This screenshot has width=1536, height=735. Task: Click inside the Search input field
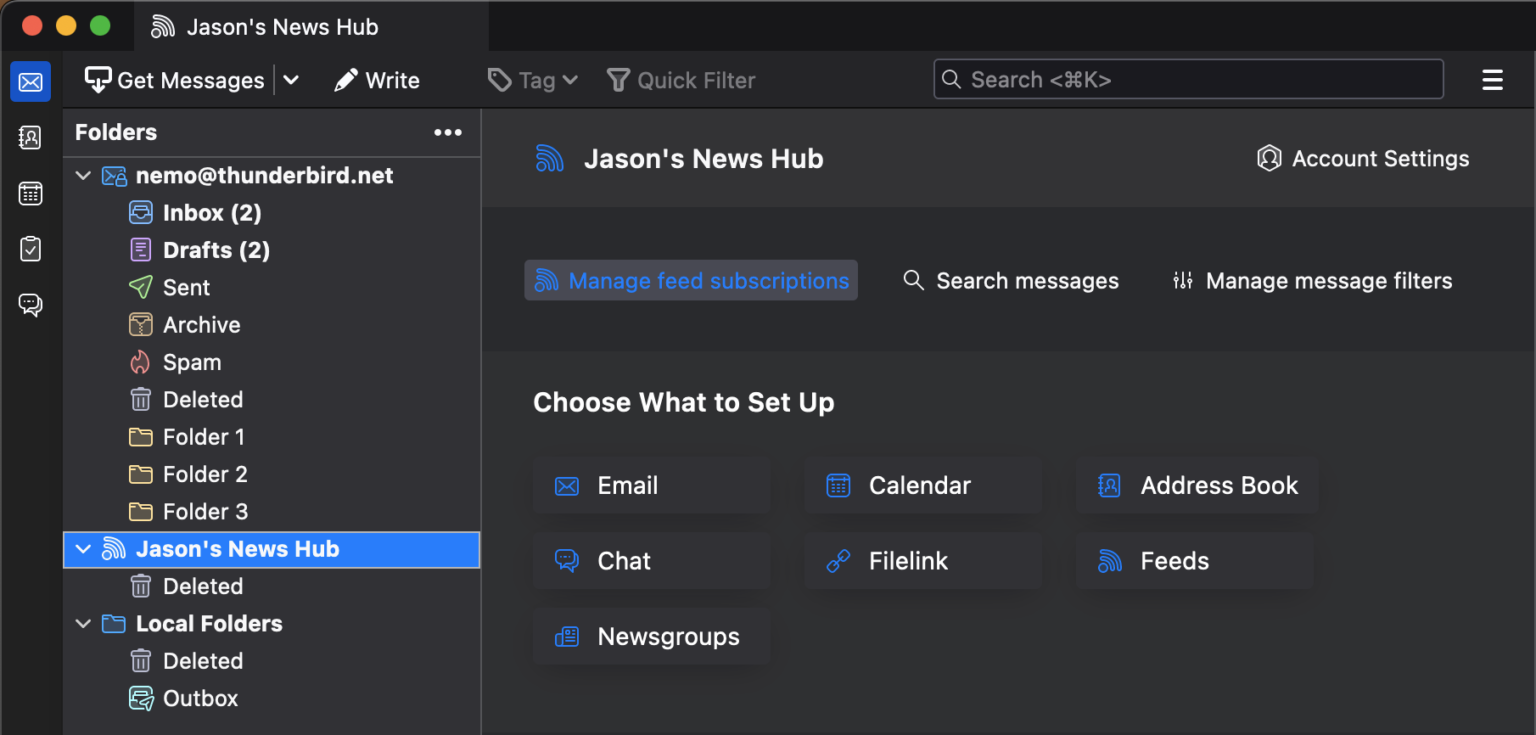pyautogui.click(x=1186, y=79)
